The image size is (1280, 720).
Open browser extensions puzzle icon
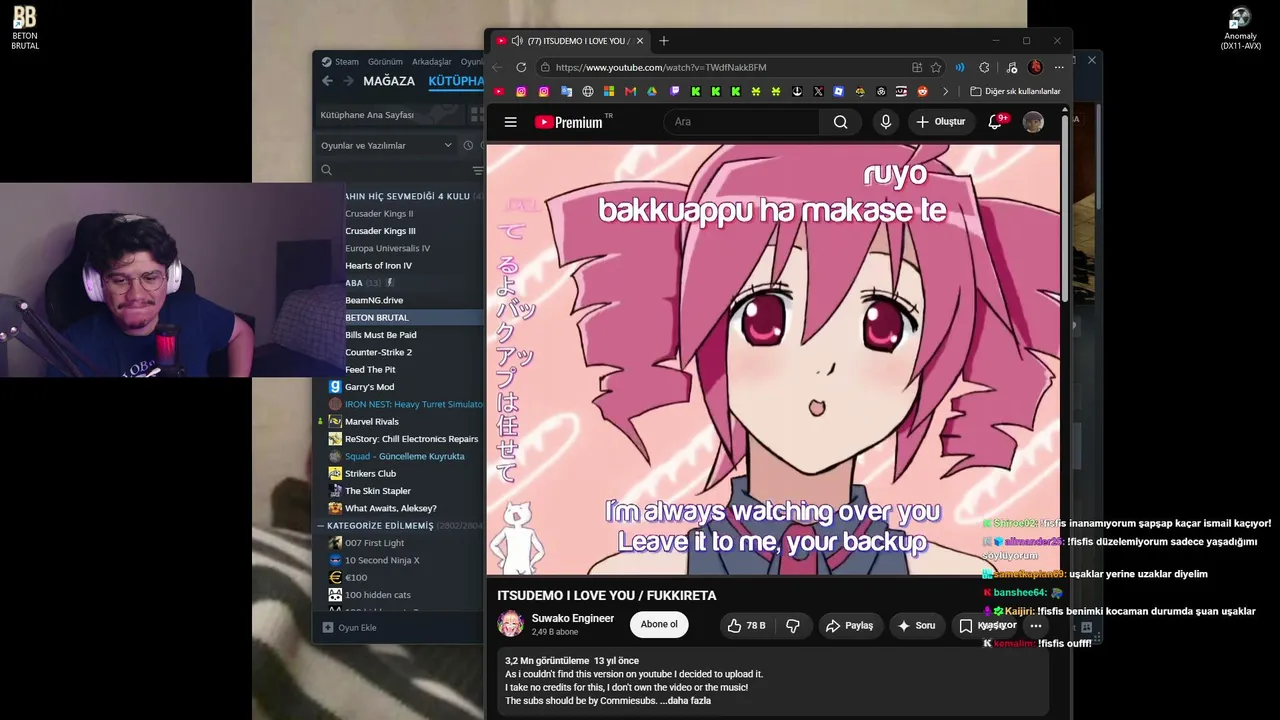(984, 67)
